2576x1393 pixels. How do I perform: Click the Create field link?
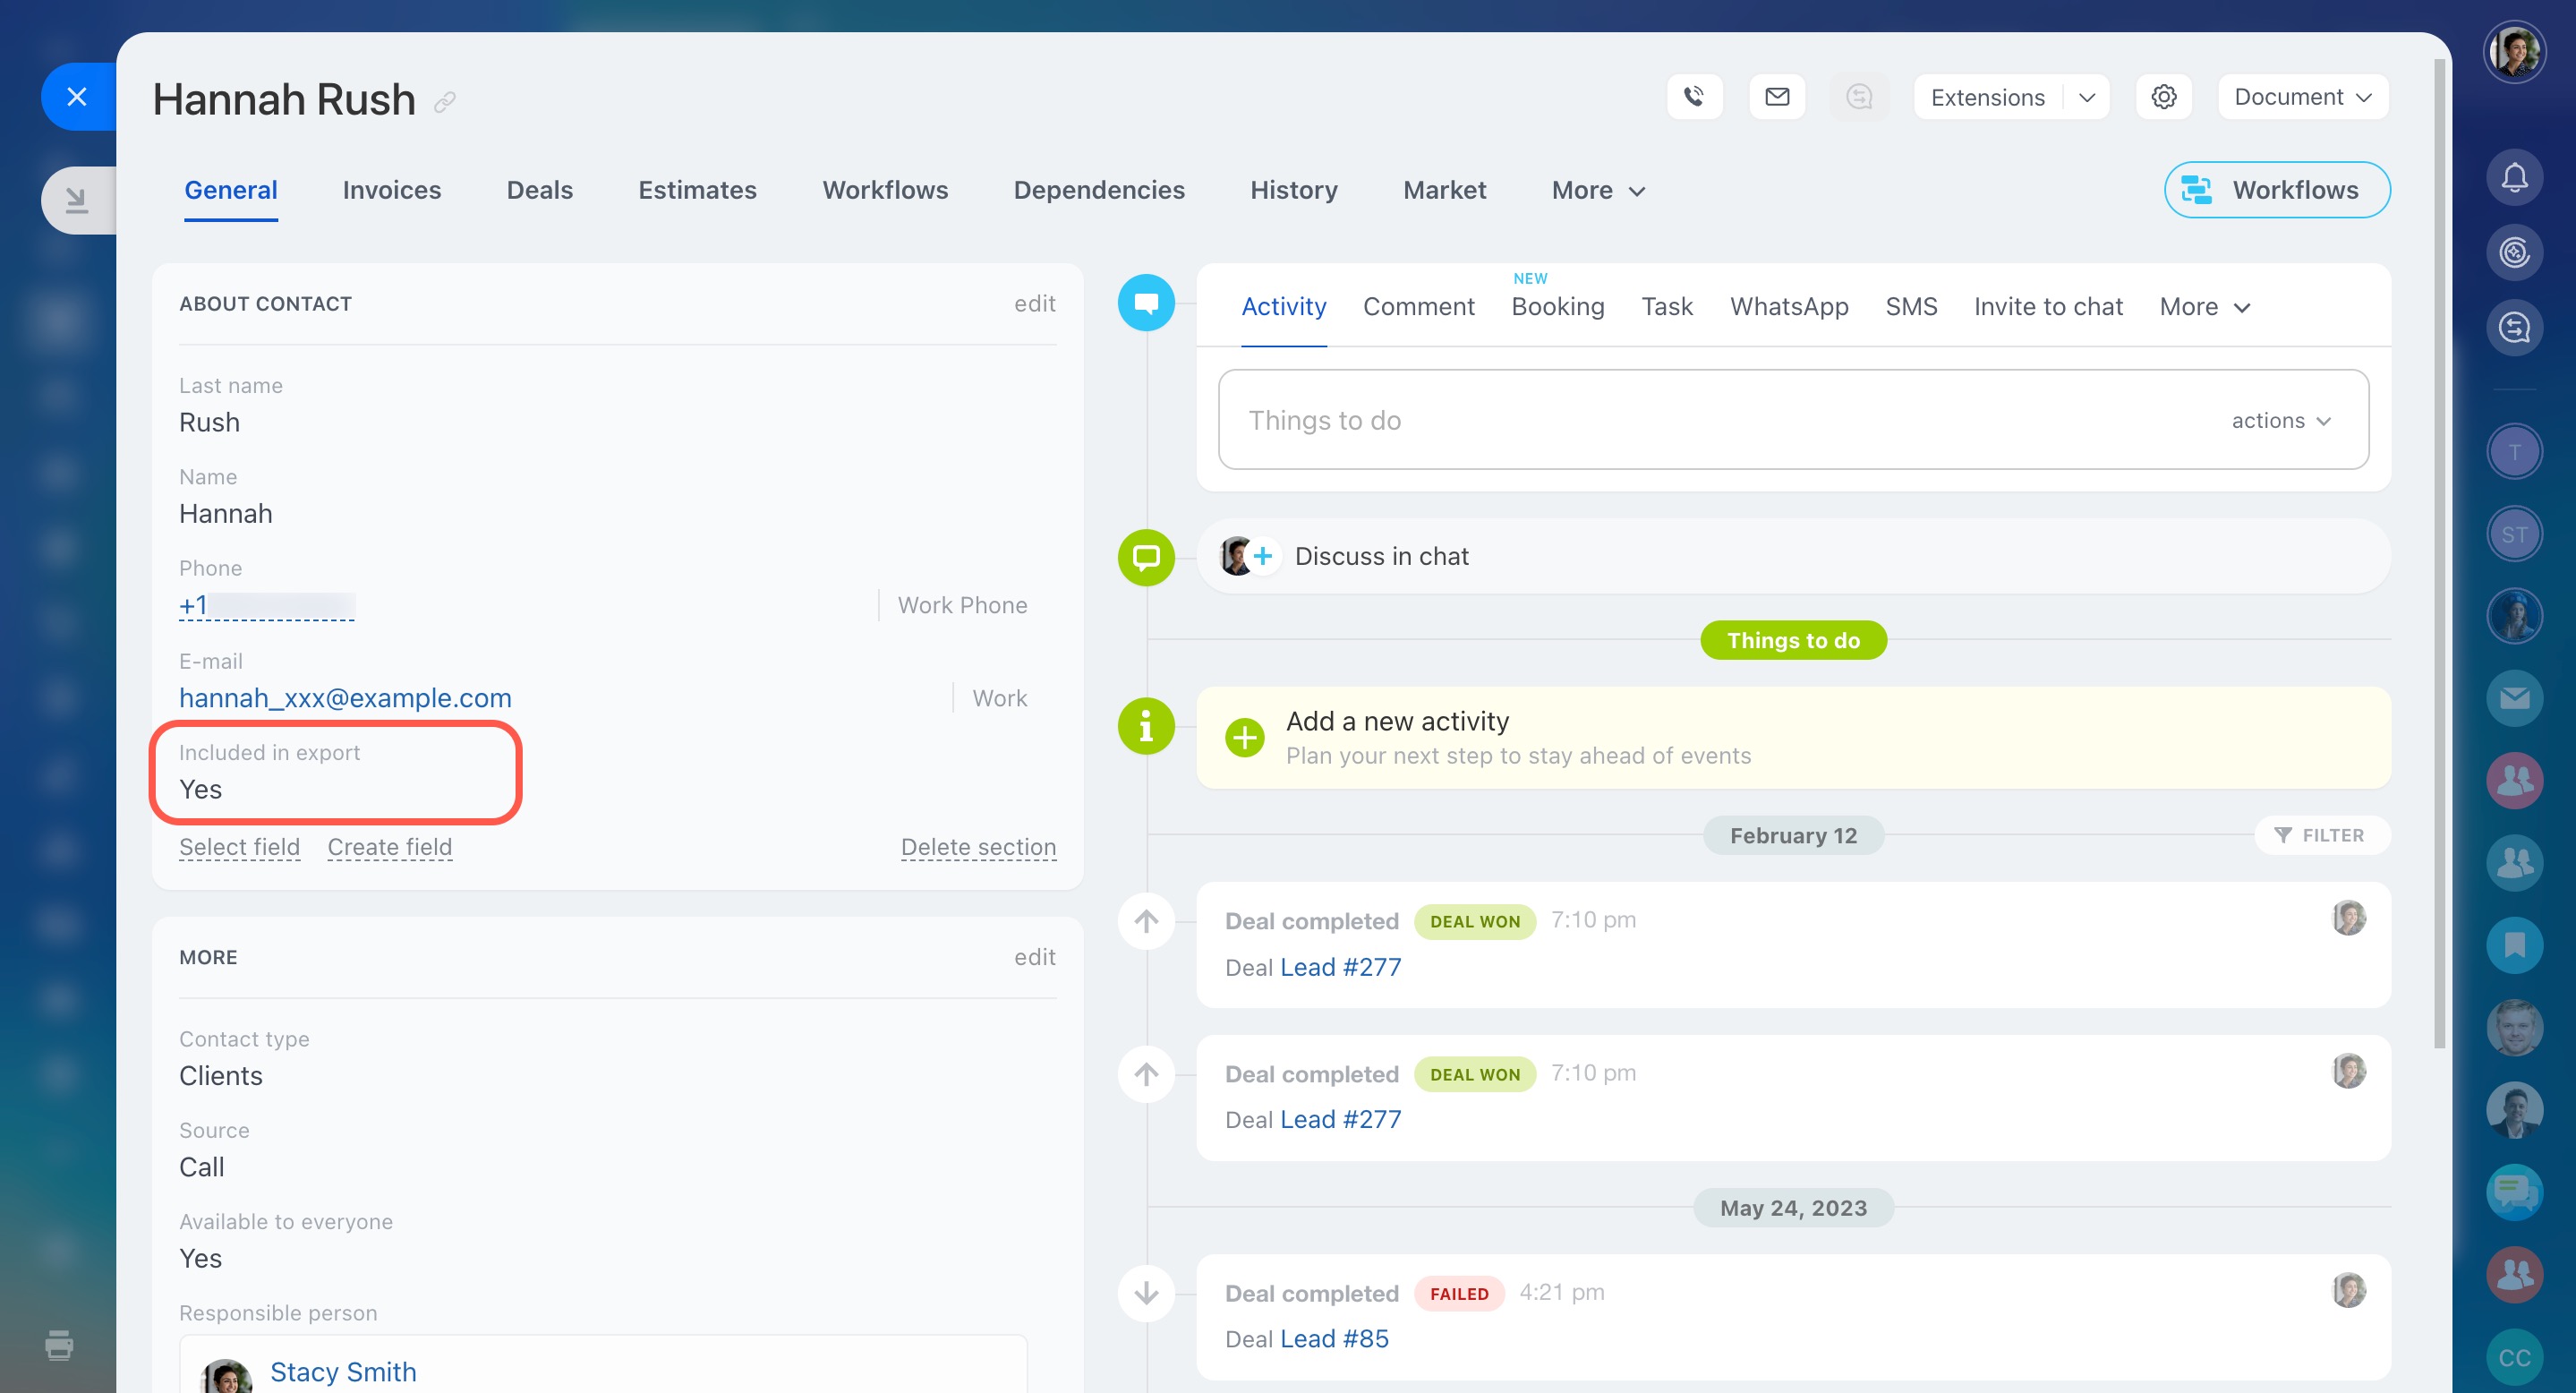[x=389, y=847]
